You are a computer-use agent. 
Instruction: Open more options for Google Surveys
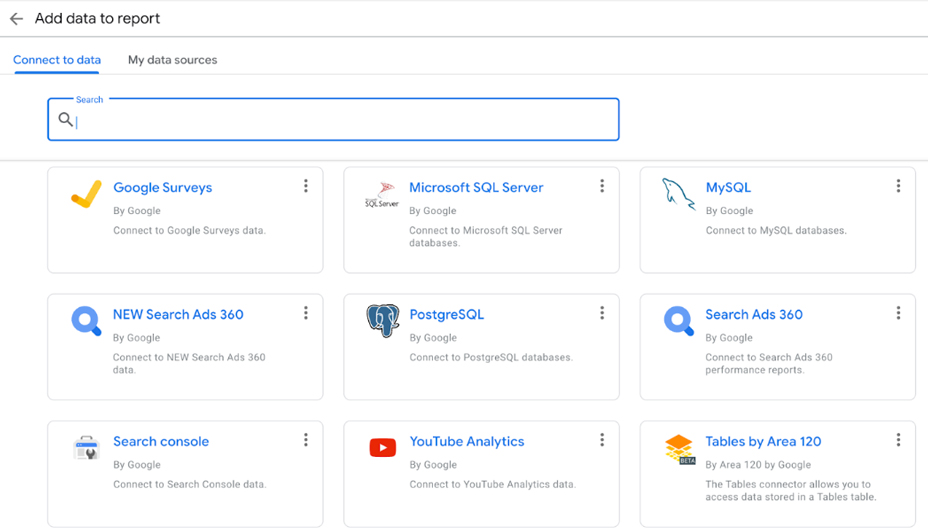coord(306,186)
